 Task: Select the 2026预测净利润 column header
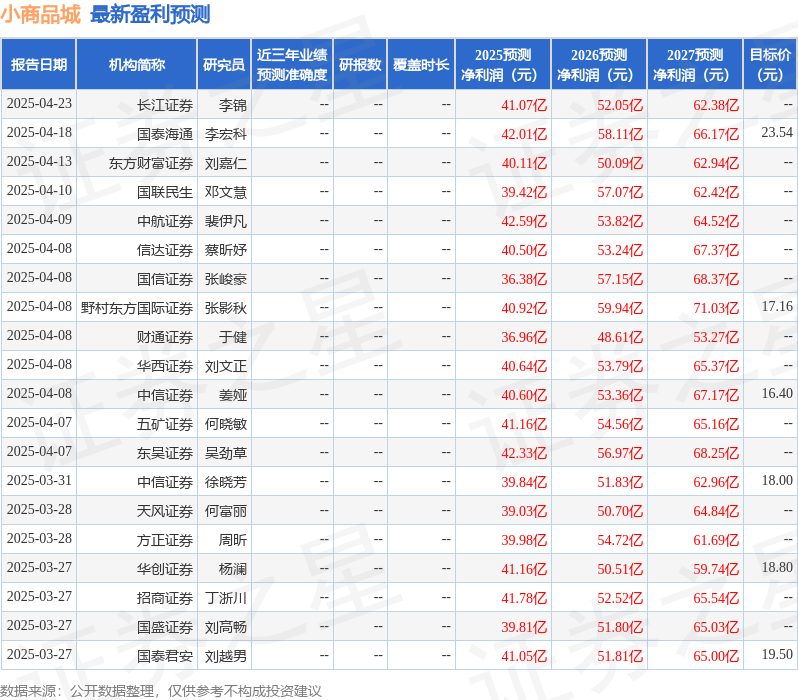tap(599, 64)
